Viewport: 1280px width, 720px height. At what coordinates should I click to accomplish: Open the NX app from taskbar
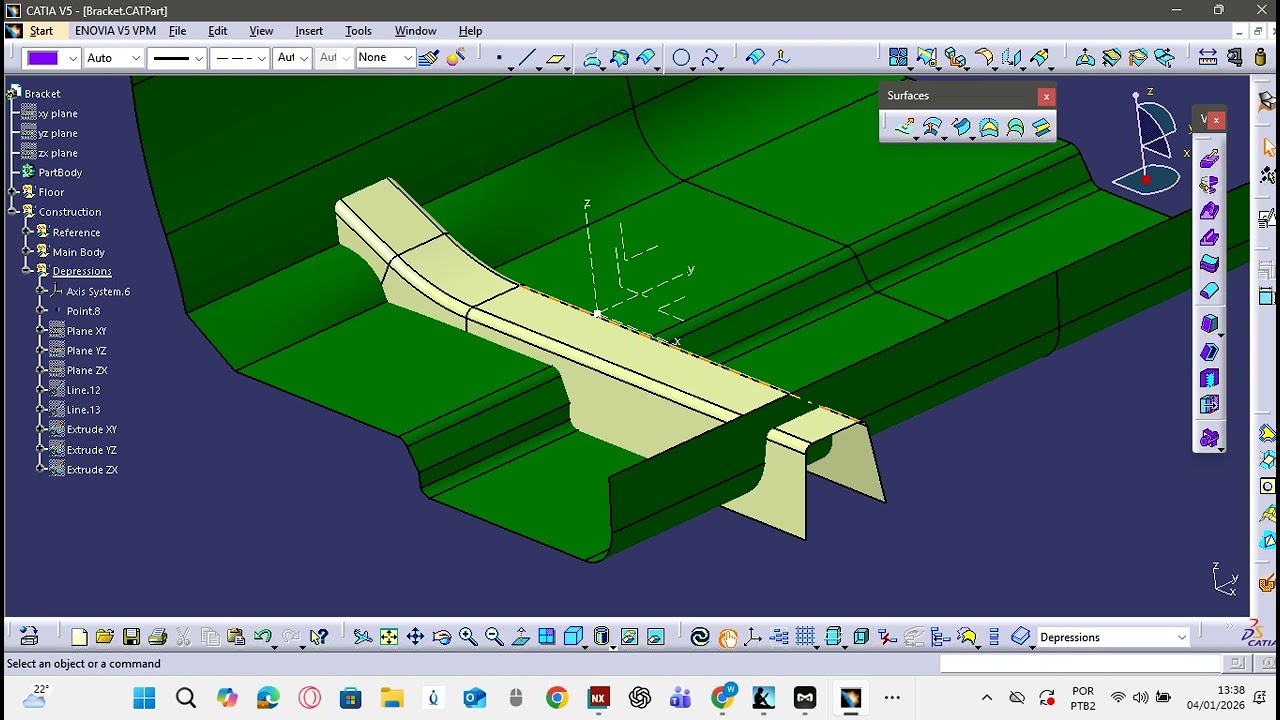(x=598, y=697)
